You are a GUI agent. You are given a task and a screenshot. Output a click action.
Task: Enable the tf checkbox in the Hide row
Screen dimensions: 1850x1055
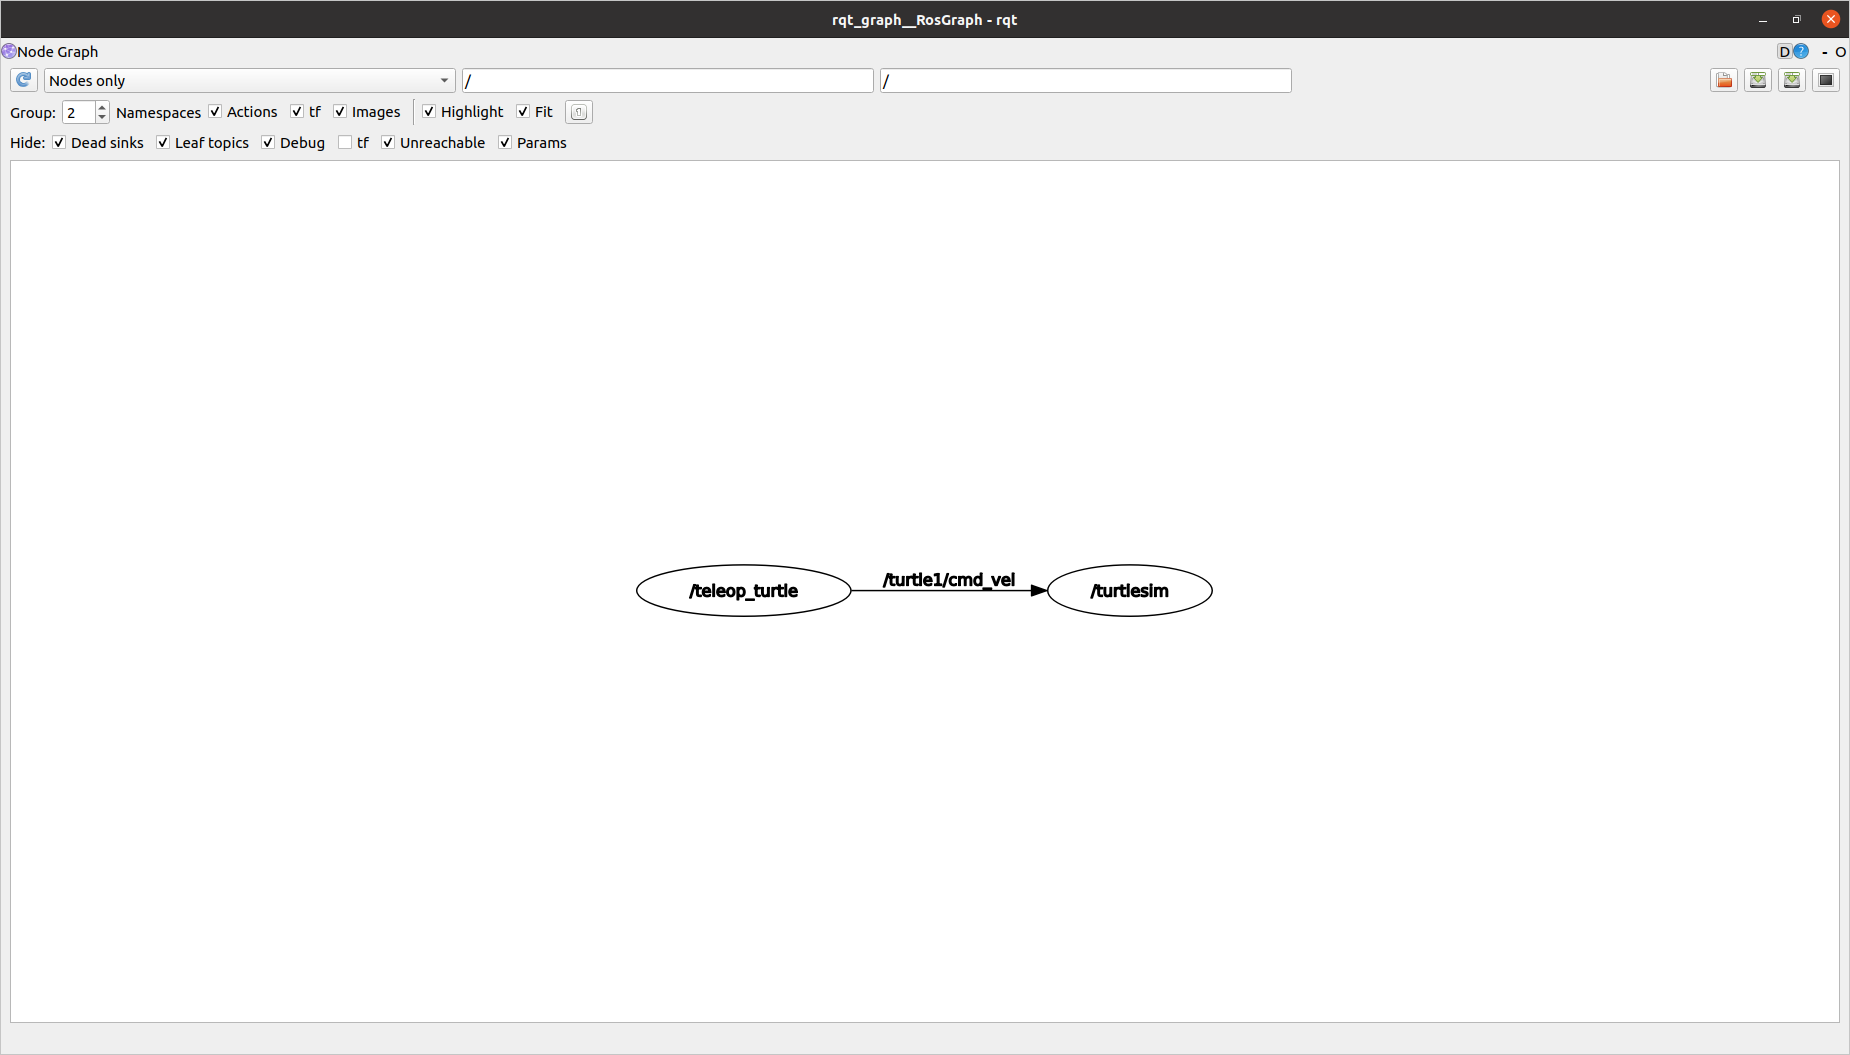point(345,142)
